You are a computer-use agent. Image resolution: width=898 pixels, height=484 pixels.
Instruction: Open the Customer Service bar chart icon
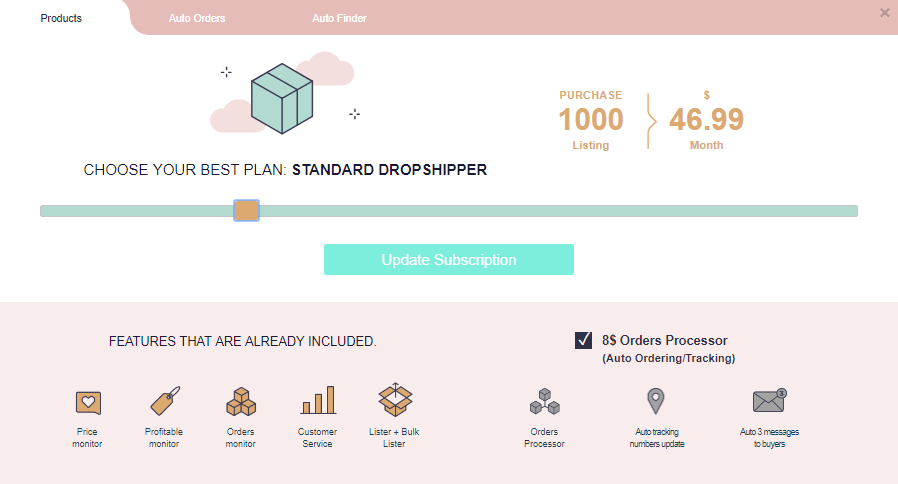(318, 400)
